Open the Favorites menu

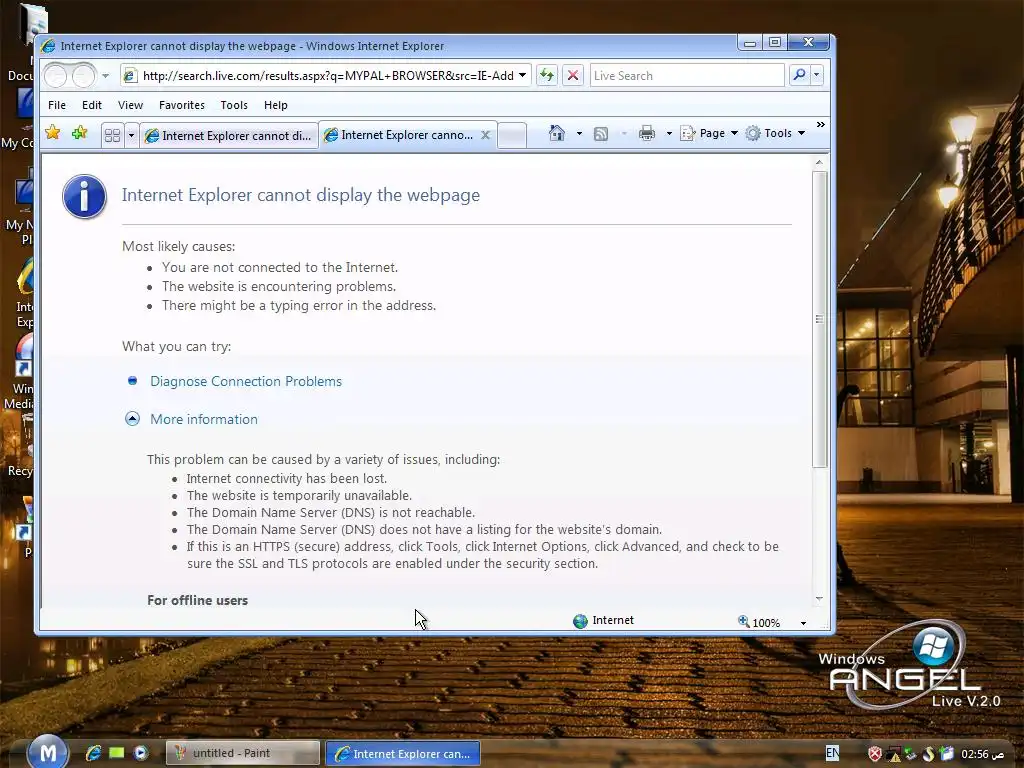[x=182, y=105]
